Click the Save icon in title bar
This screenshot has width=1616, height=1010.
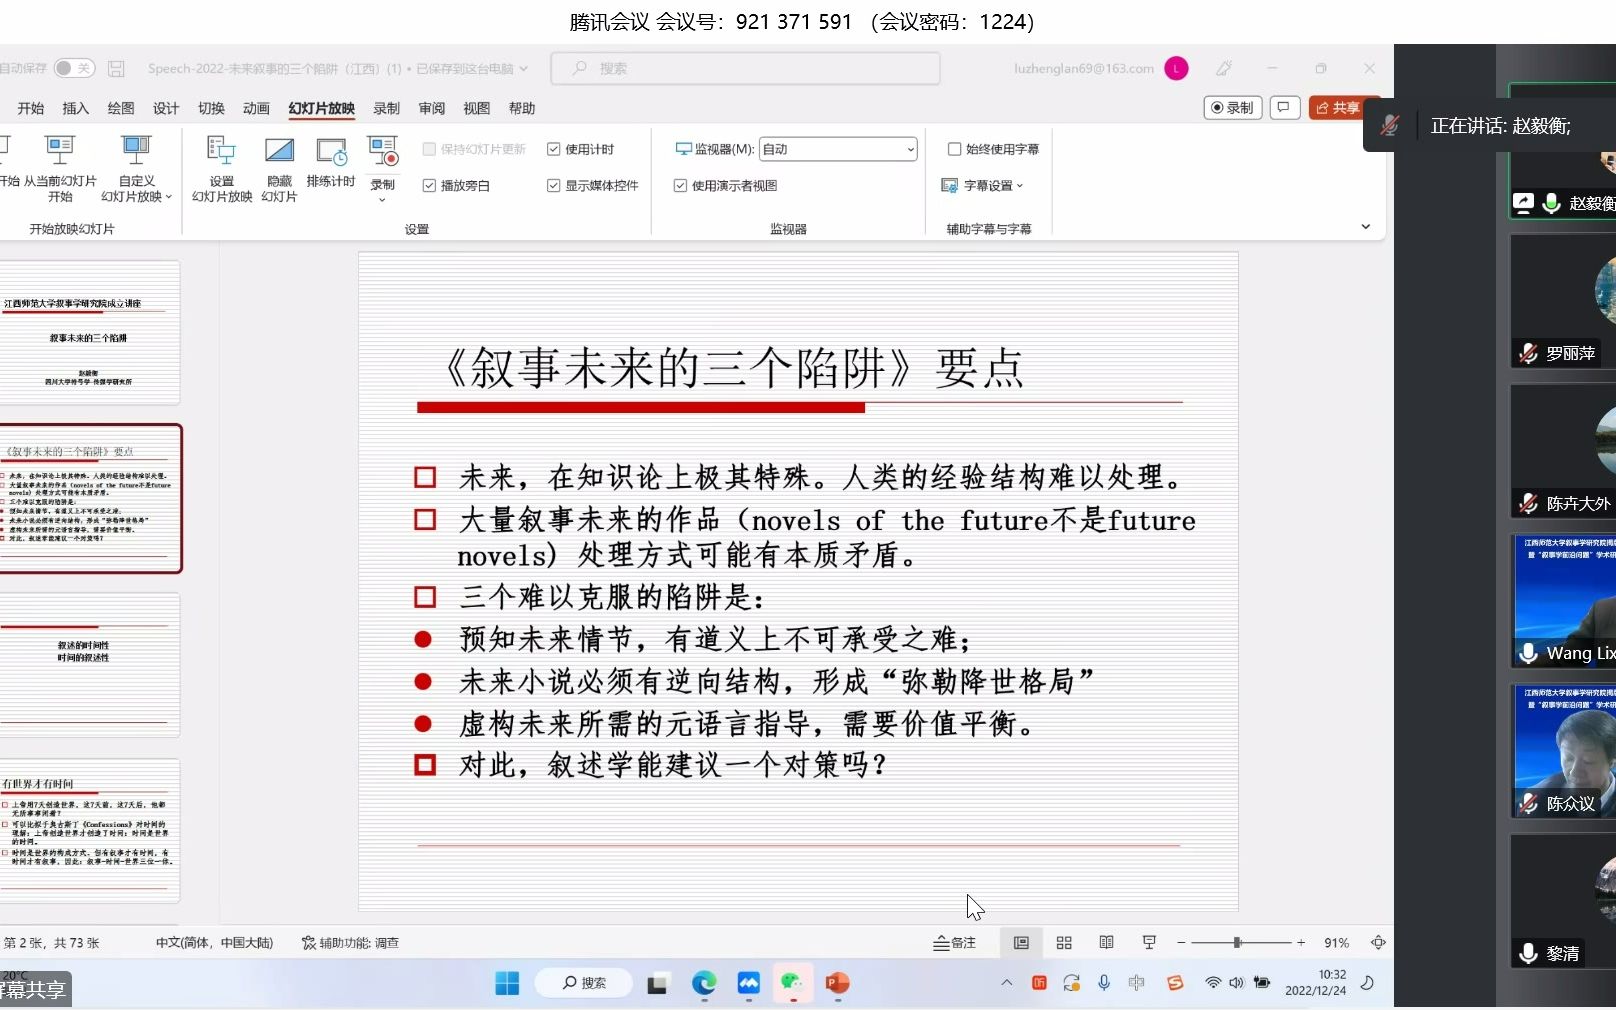tap(116, 68)
